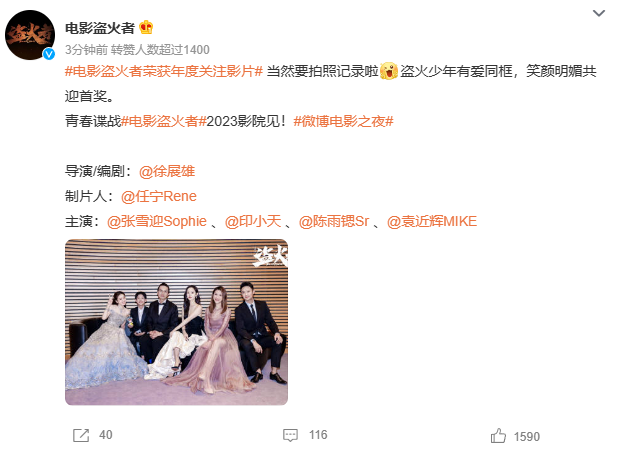
Task: Expand the post options chevron menu
Action: 598,13
